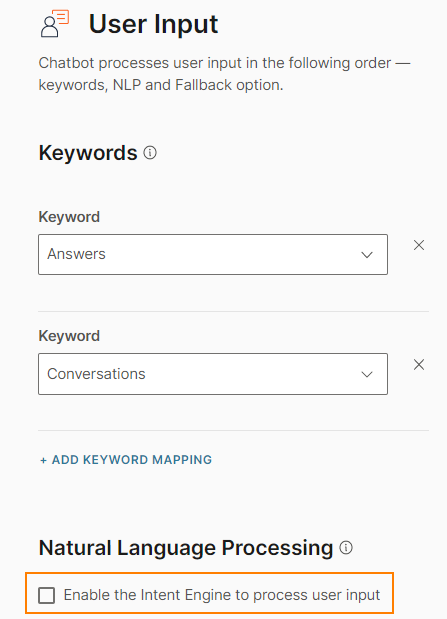This screenshot has height=619, width=447.
Task: Remove the Conversations keyword mapping
Action: pyautogui.click(x=419, y=364)
